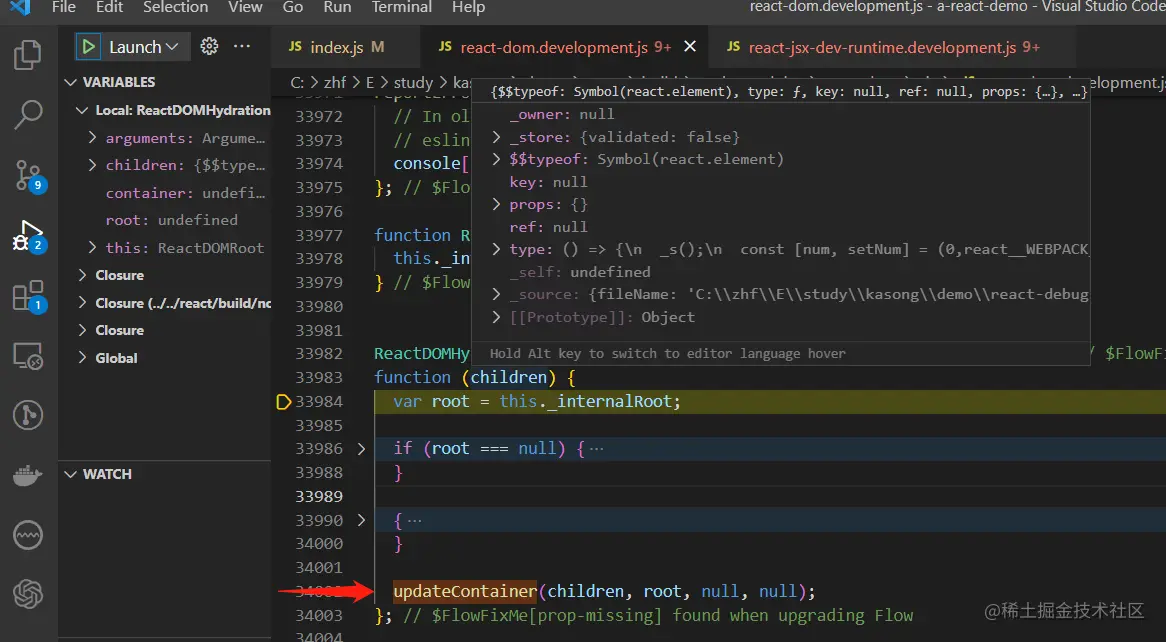Click breakpoint marker at line 33984
Screen dimensions: 1166x642
(x=283, y=402)
